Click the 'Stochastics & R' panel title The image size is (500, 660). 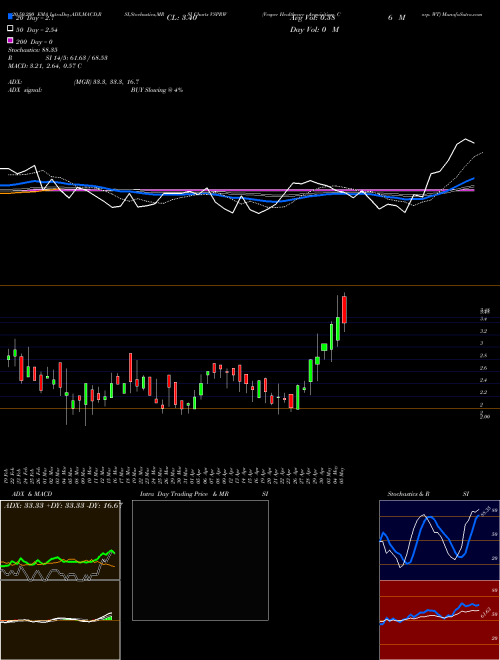[x=408, y=494]
